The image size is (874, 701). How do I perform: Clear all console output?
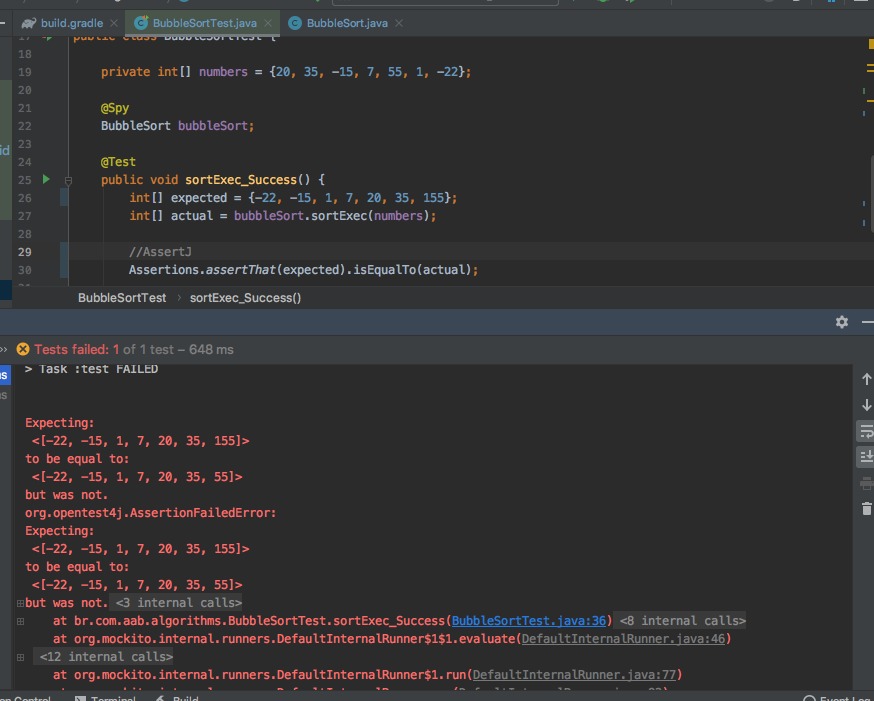[x=866, y=509]
